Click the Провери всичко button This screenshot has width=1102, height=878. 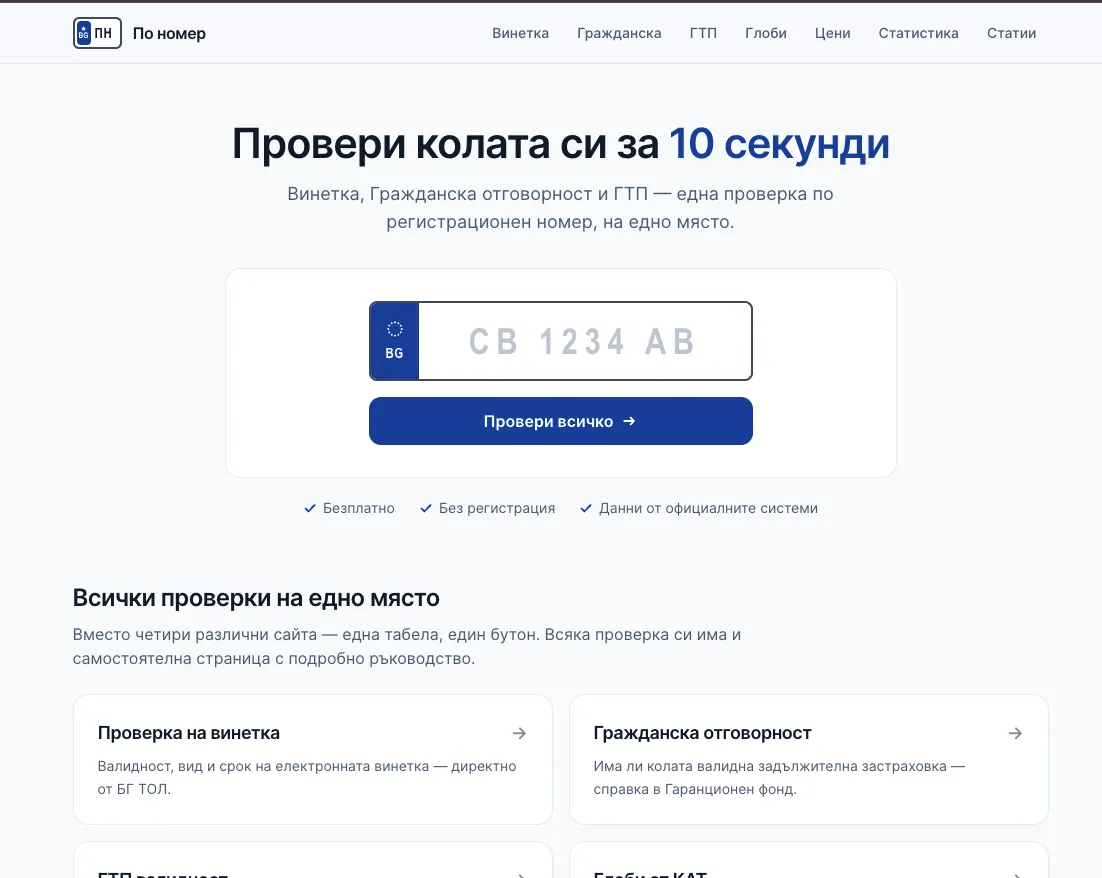point(561,421)
